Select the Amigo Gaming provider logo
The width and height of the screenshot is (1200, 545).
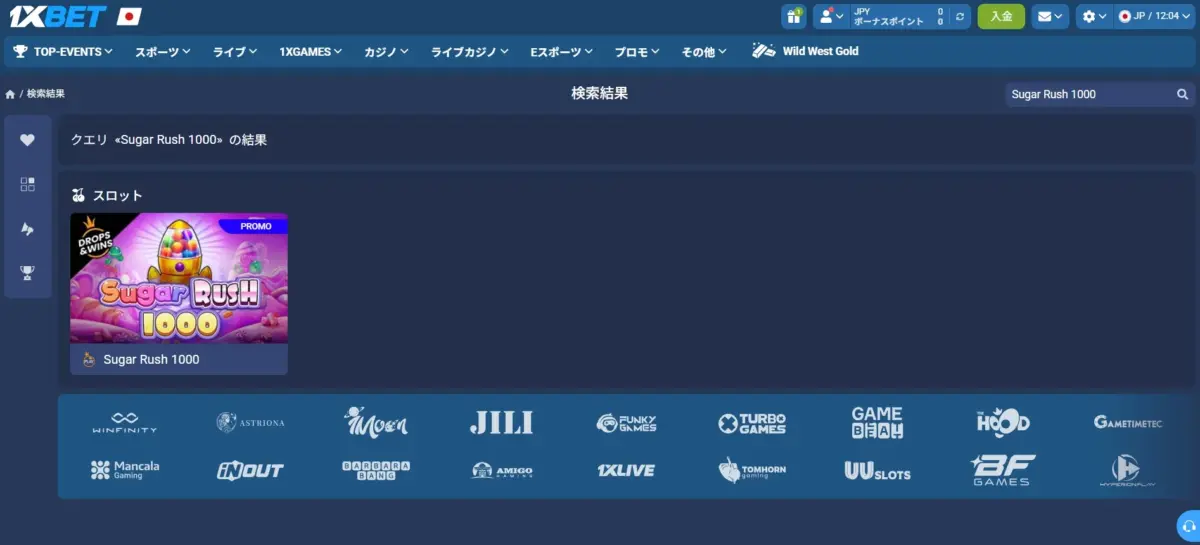pos(502,470)
